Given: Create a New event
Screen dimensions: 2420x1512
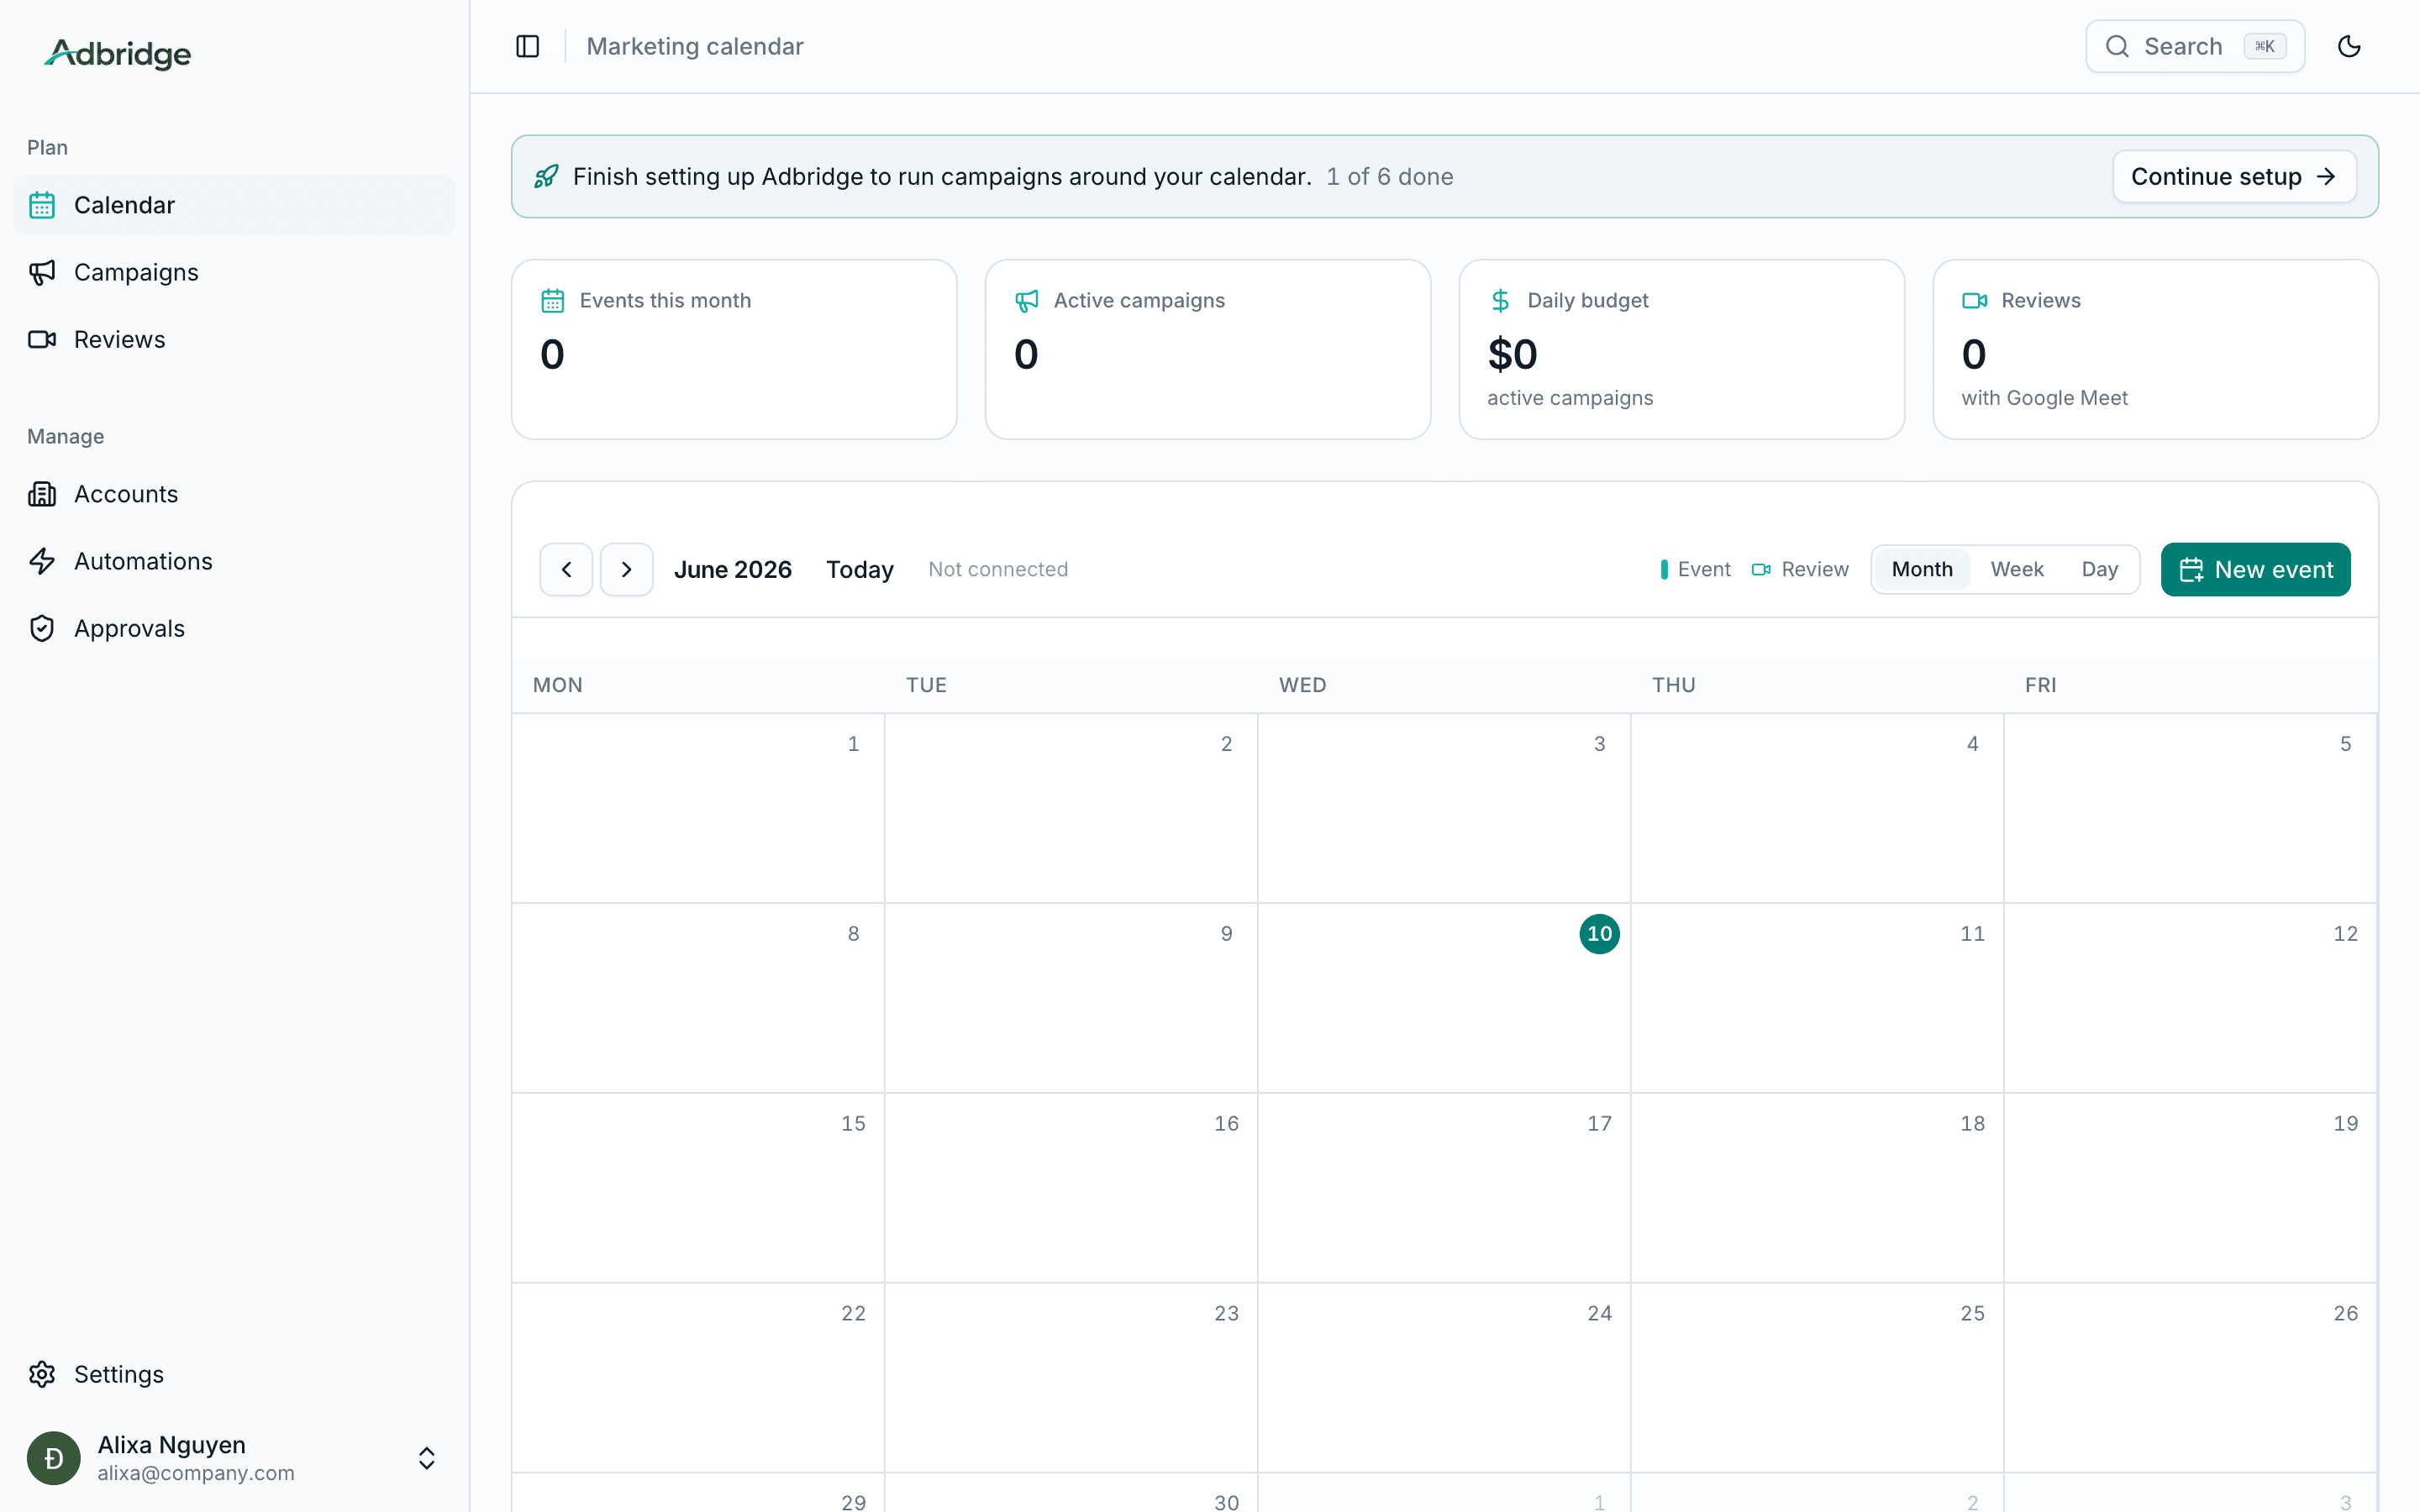Looking at the screenshot, I should (x=2256, y=569).
